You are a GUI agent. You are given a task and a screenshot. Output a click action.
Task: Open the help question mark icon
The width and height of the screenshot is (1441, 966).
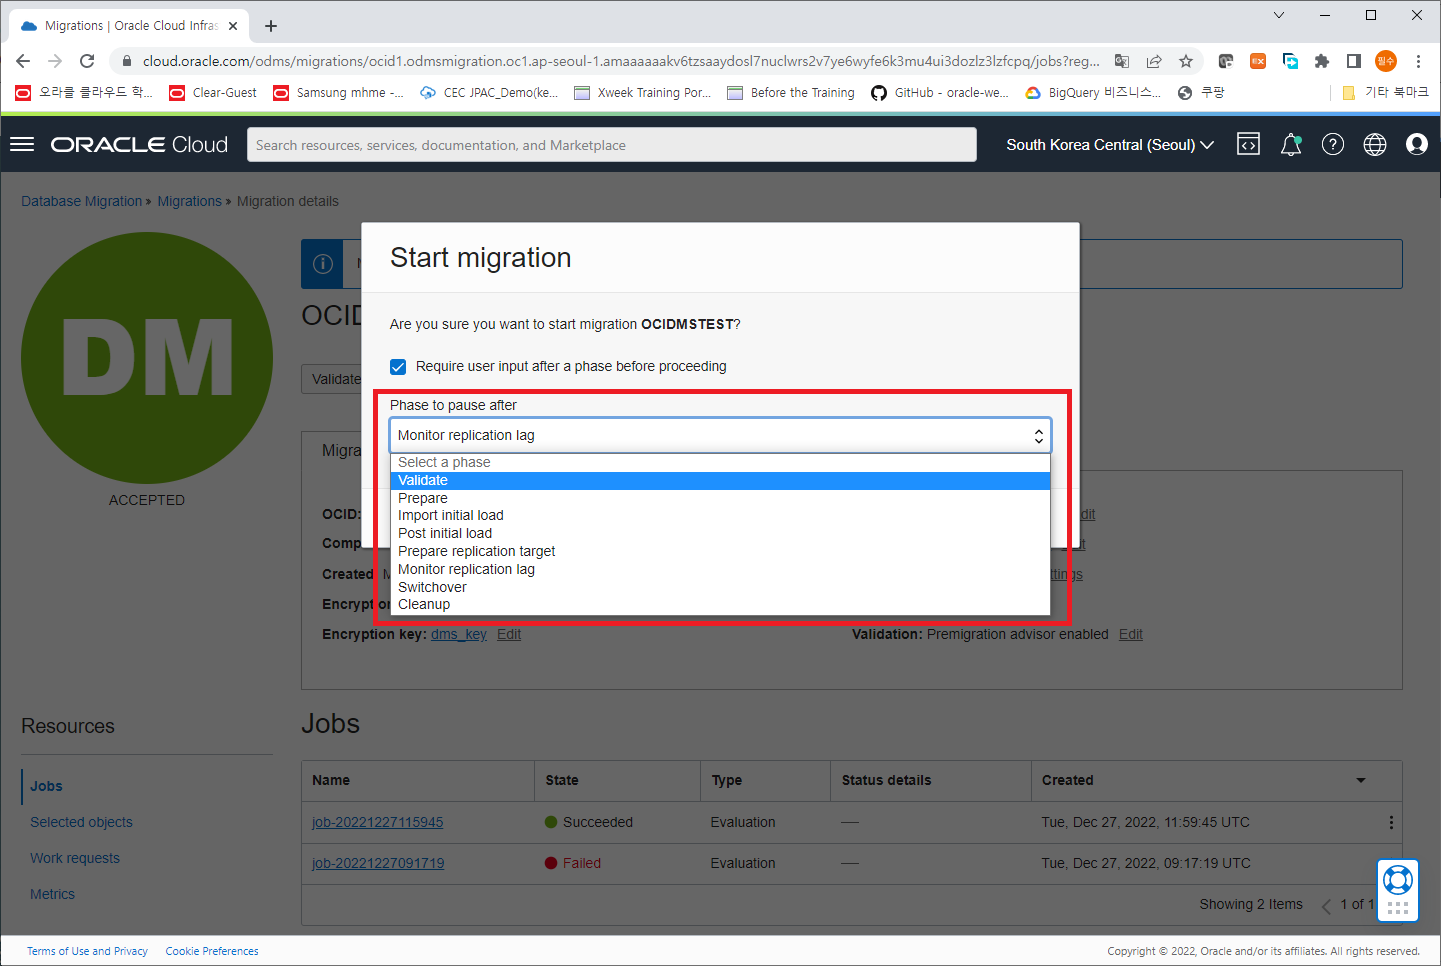[x=1333, y=144]
